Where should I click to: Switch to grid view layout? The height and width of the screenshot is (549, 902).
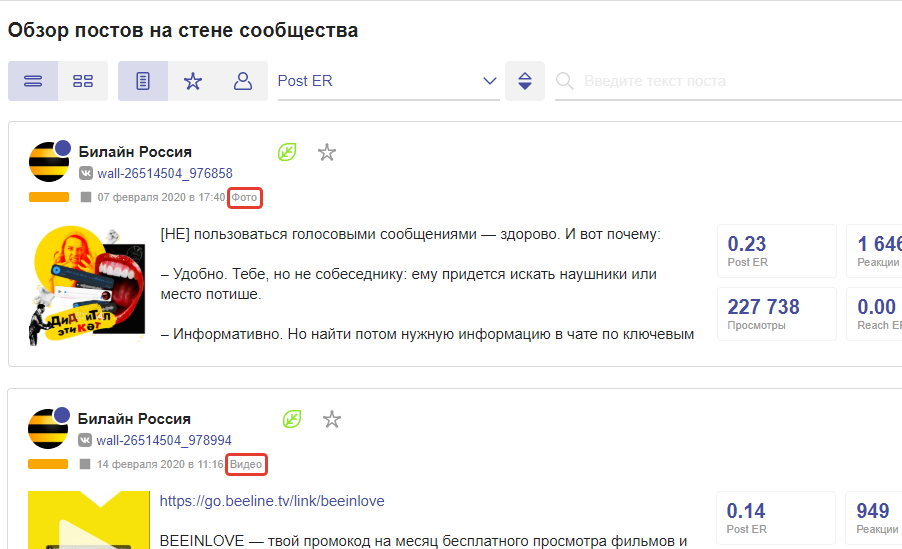83,81
